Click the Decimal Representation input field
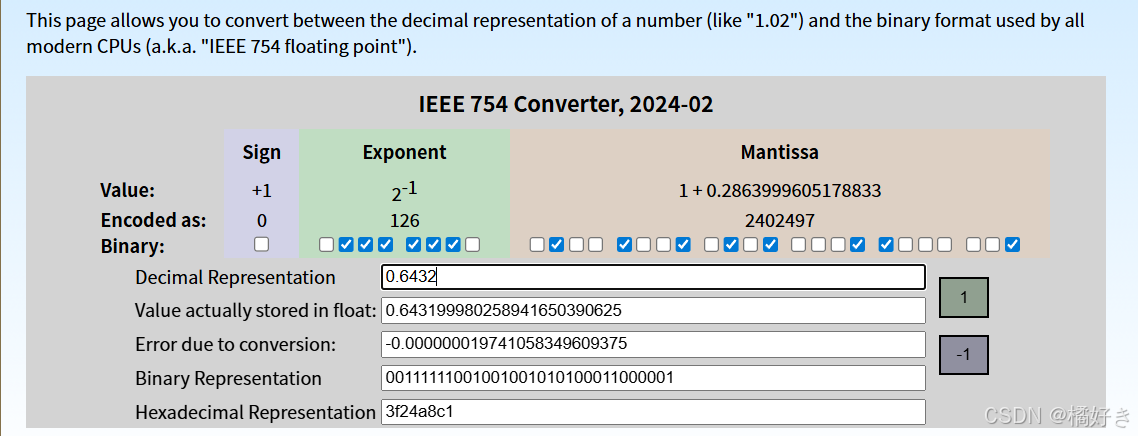The height and width of the screenshot is (436, 1138). [653, 277]
